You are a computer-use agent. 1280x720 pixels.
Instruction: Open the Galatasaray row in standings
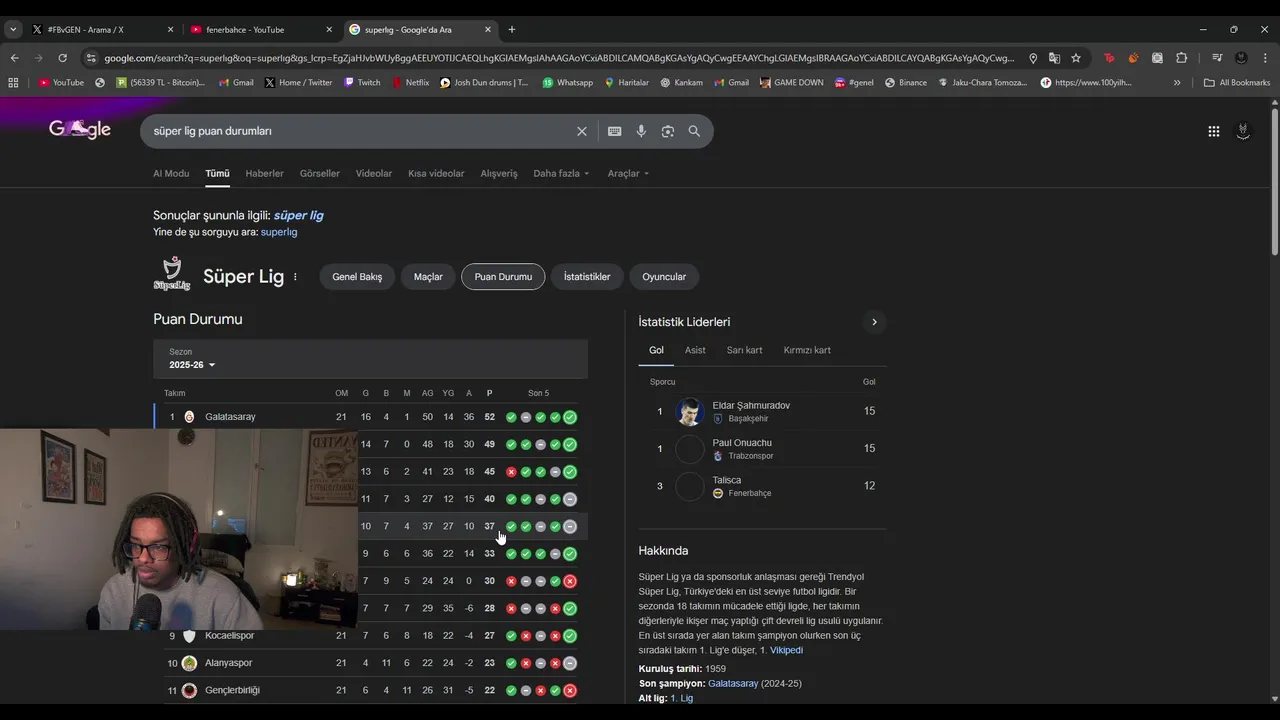tap(370, 417)
